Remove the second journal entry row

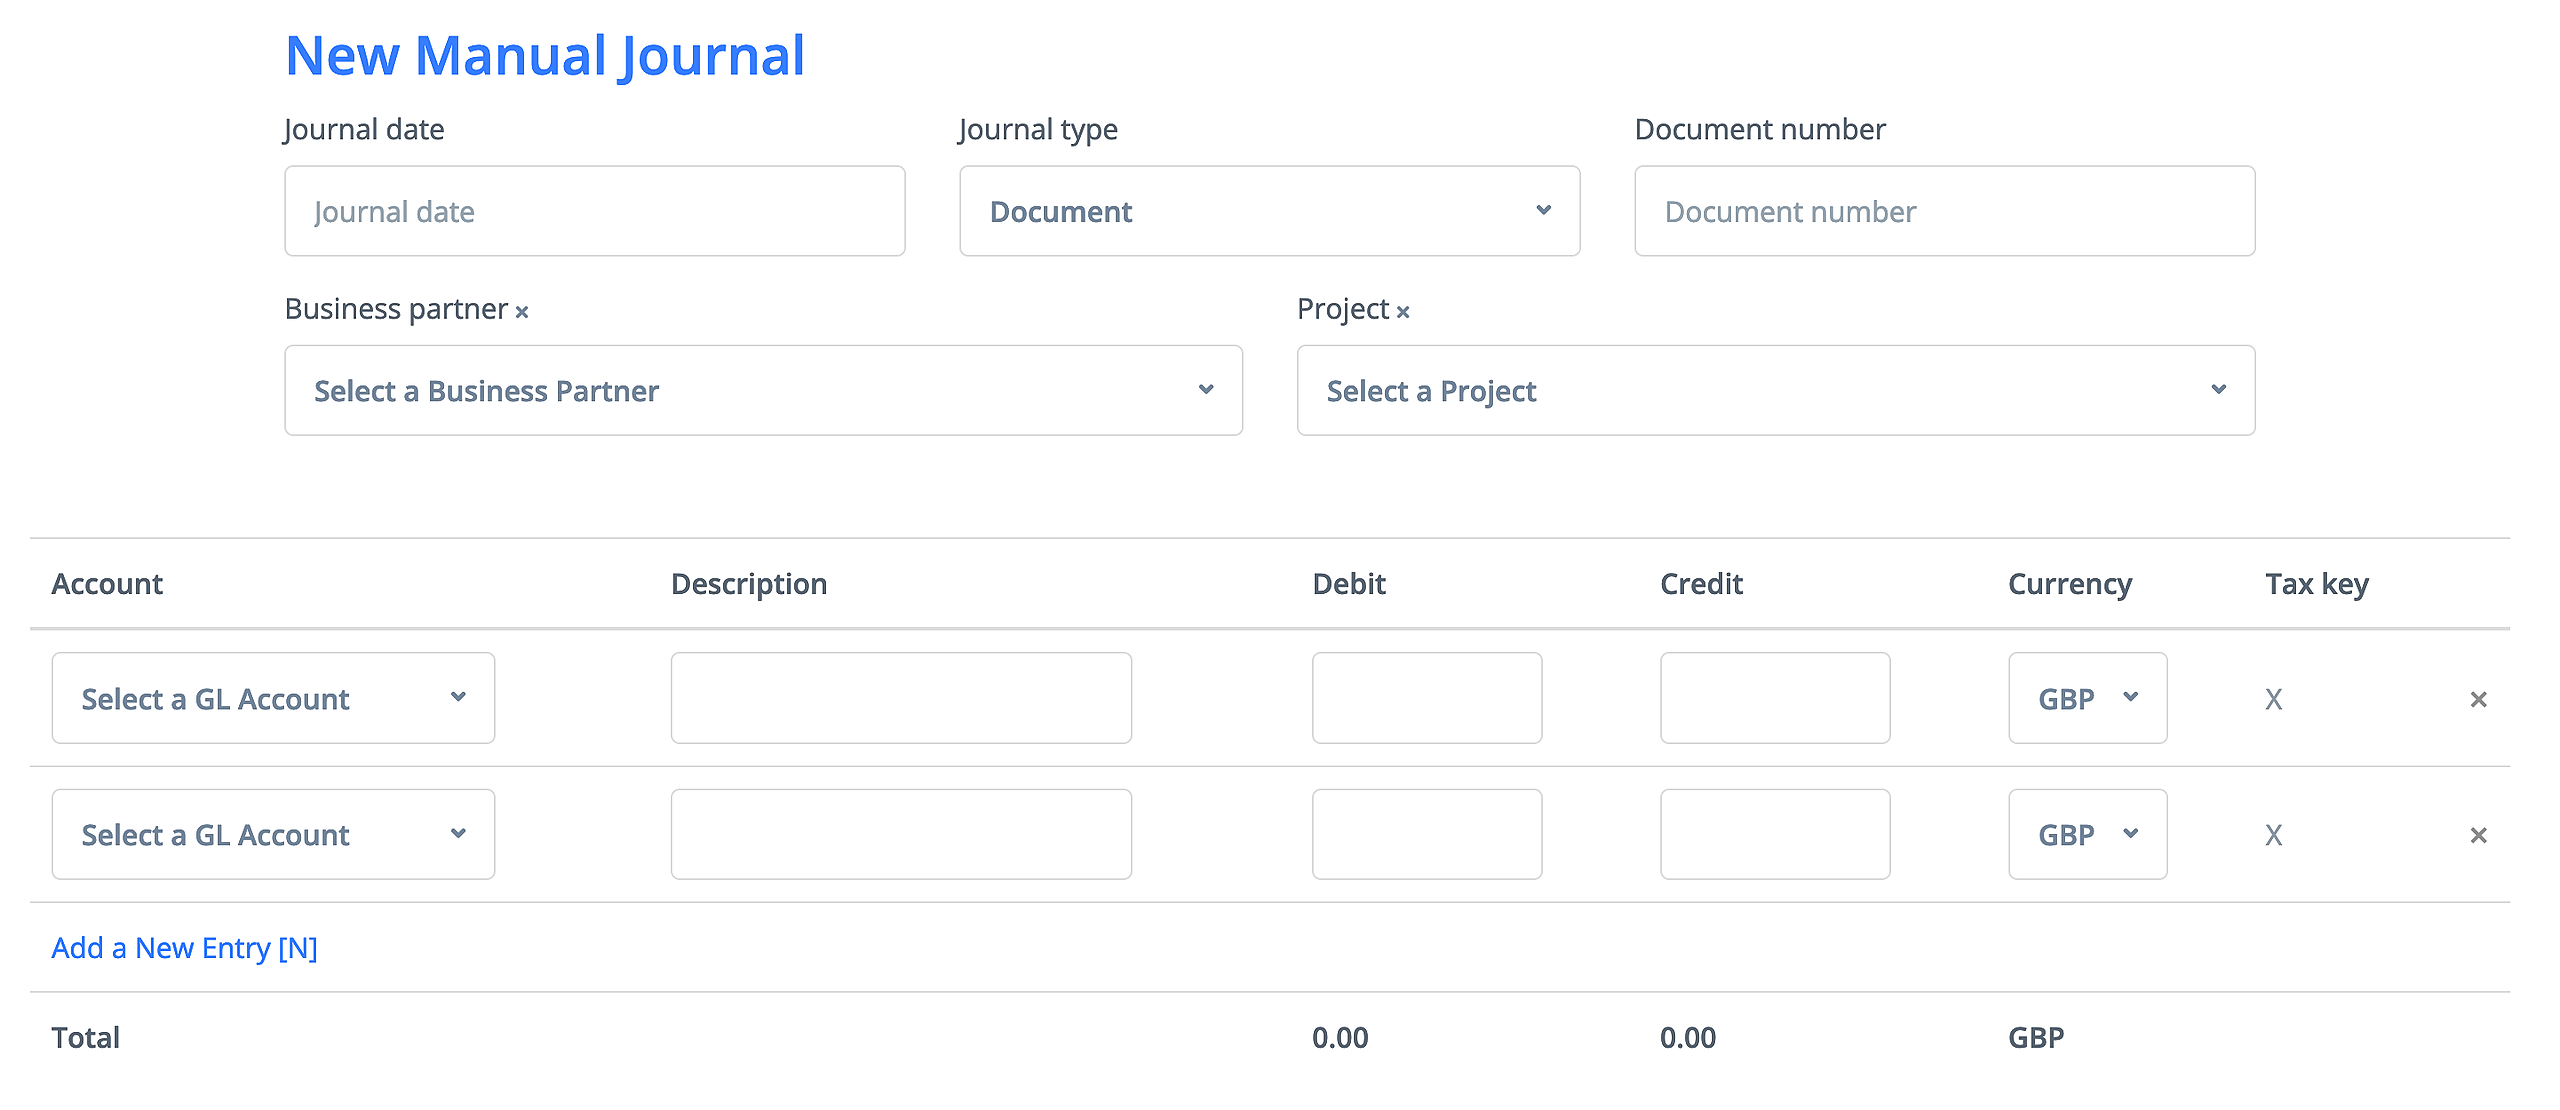(x=2478, y=835)
